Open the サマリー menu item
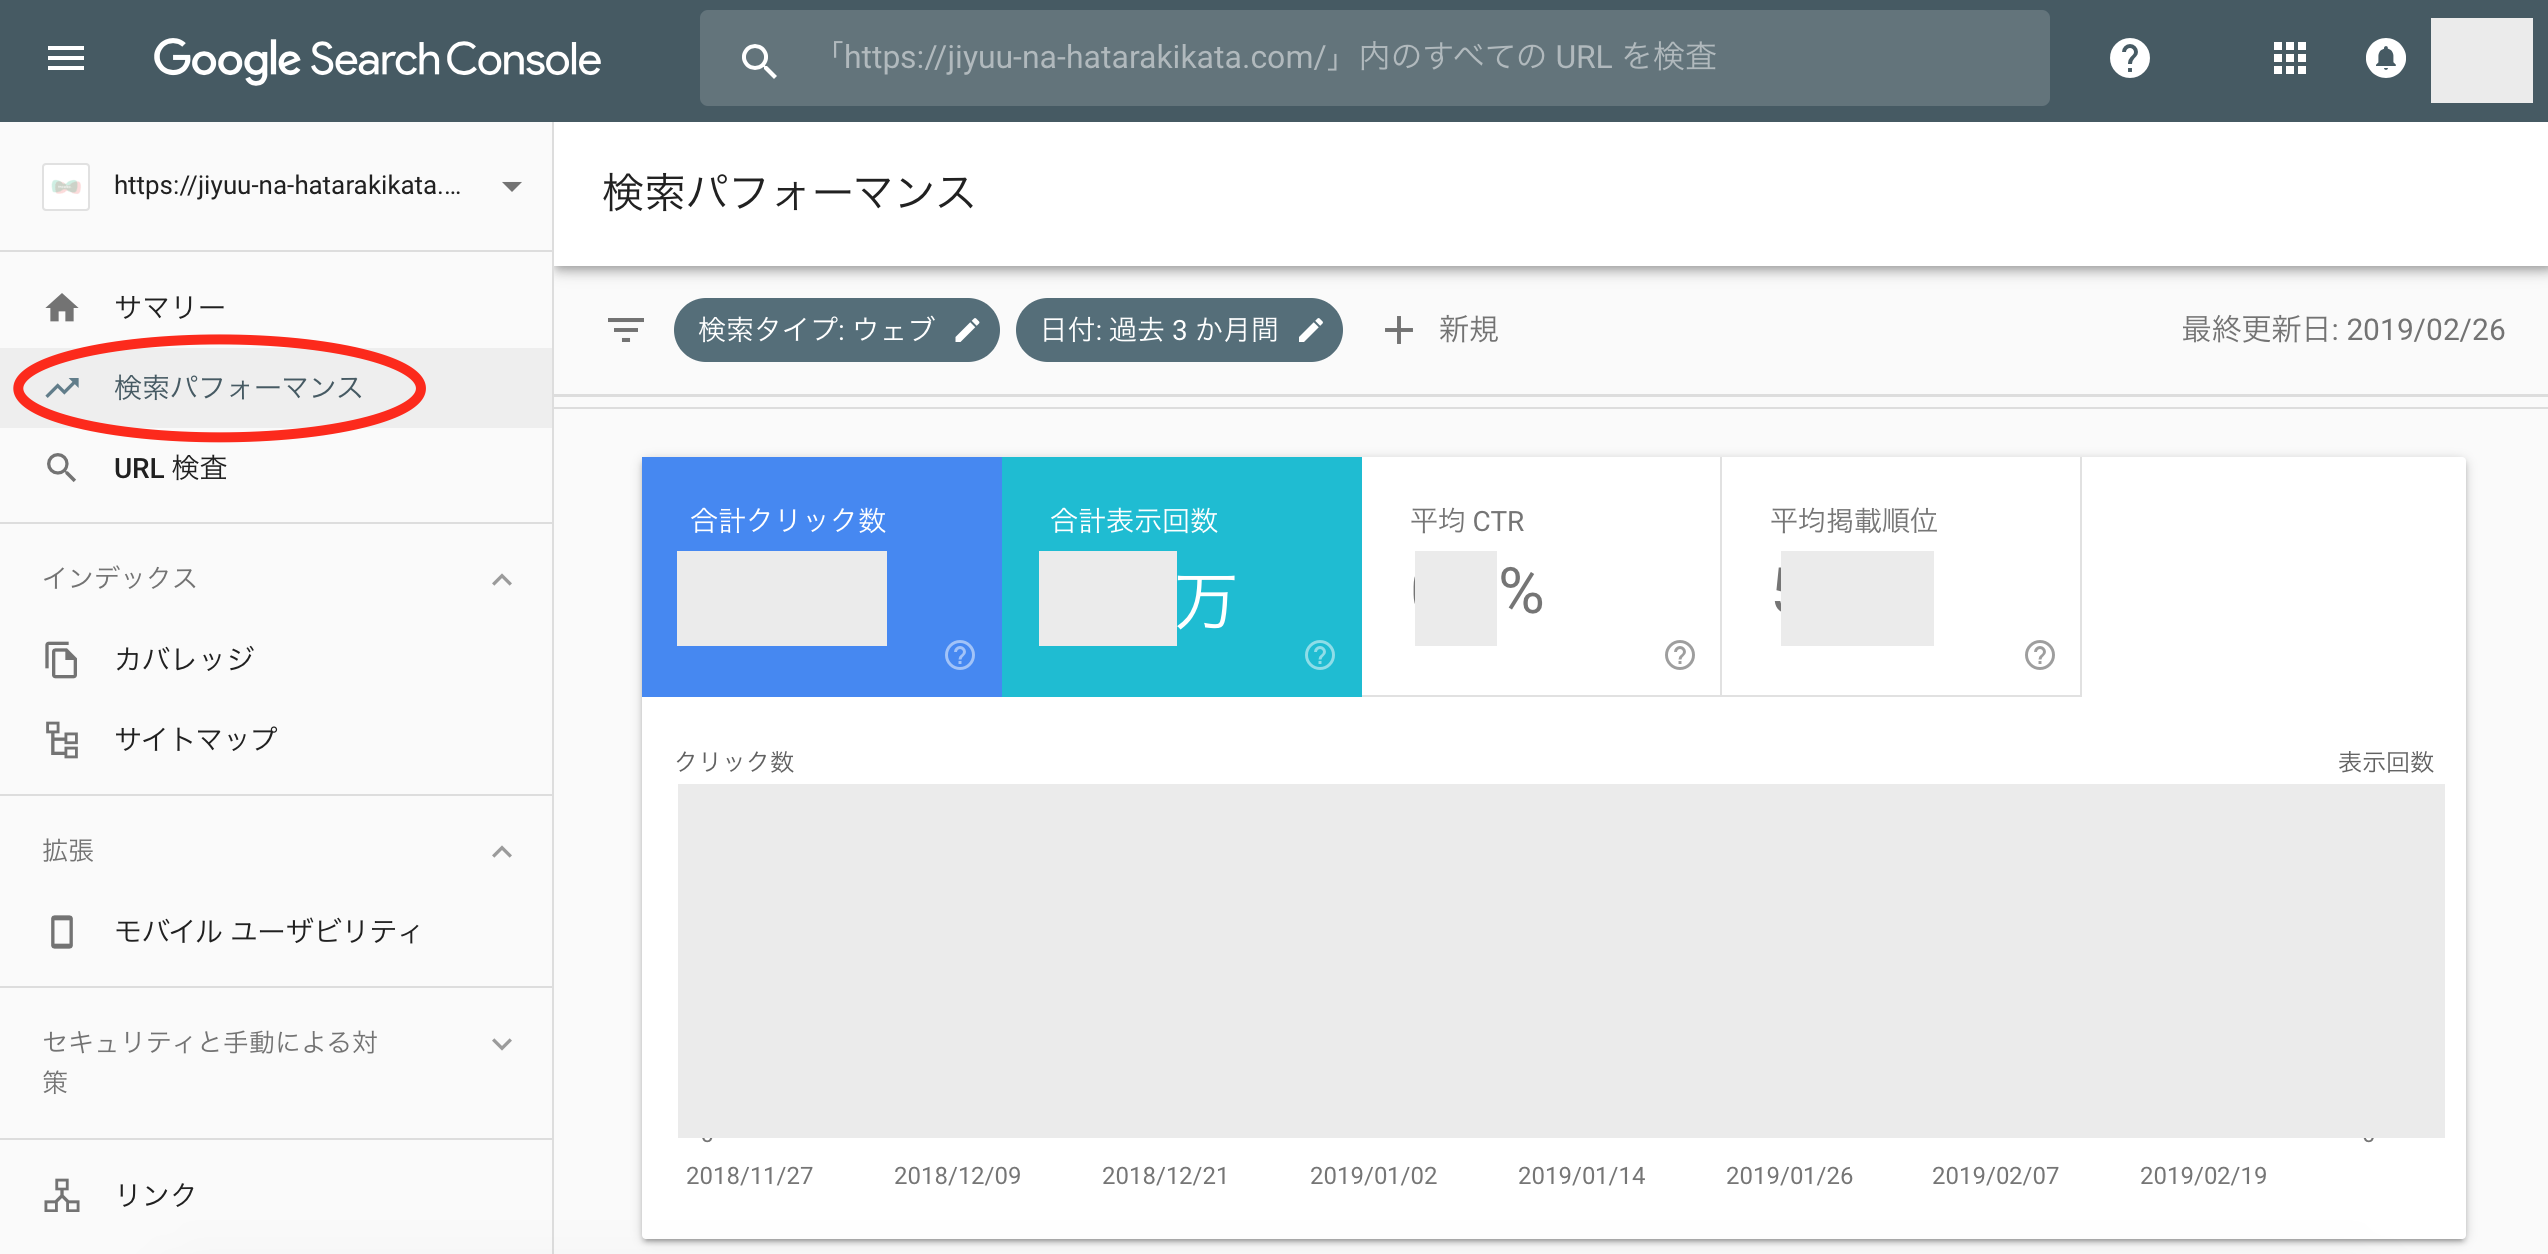The height and width of the screenshot is (1254, 2548). [276, 307]
